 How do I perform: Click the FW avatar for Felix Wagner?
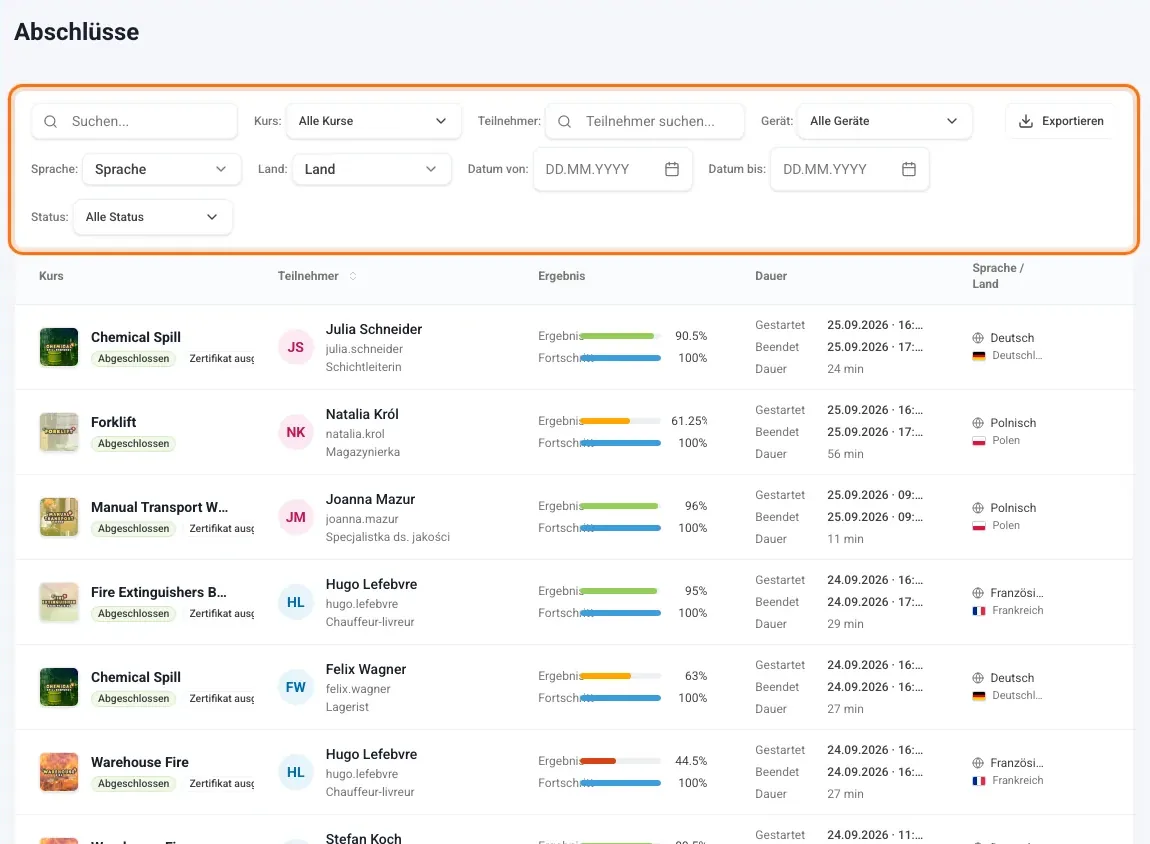pyautogui.click(x=296, y=688)
